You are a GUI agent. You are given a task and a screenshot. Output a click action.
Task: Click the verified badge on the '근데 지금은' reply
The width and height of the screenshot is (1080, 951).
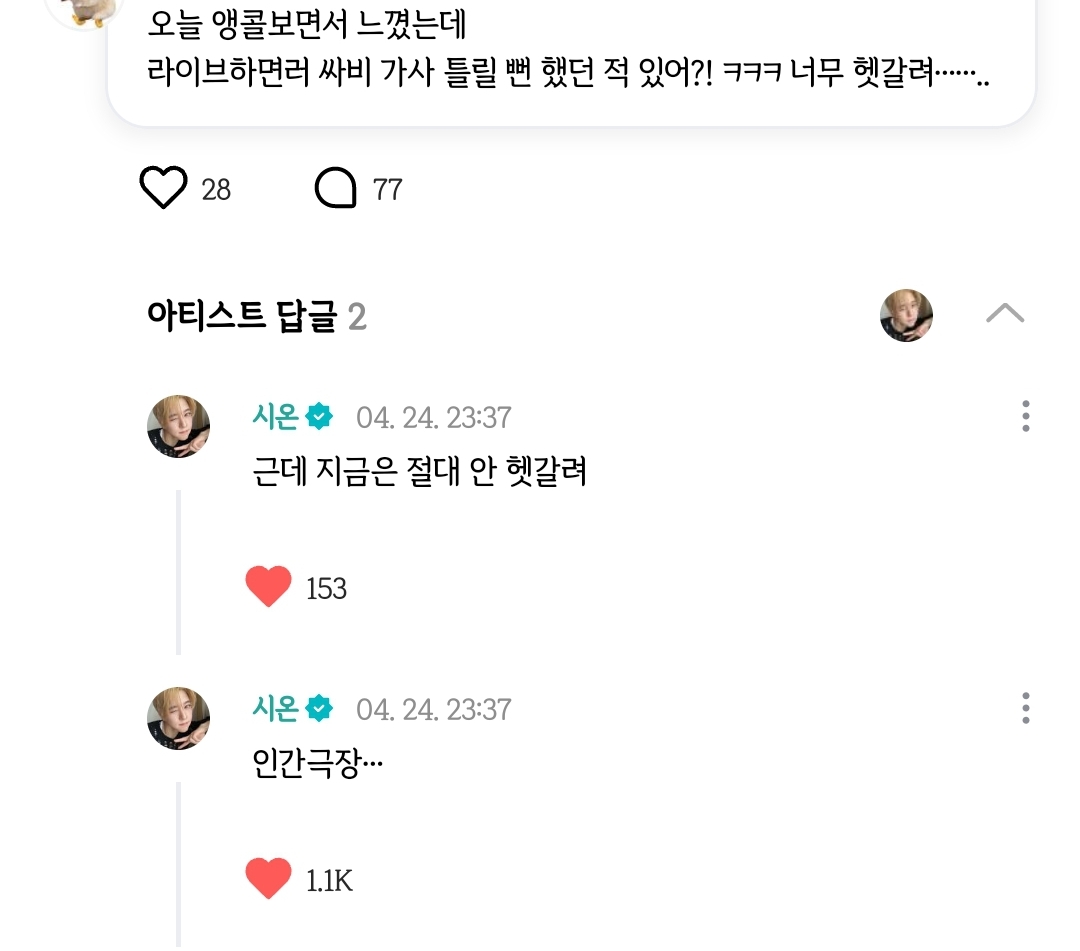pyautogui.click(x=319, y=417)
